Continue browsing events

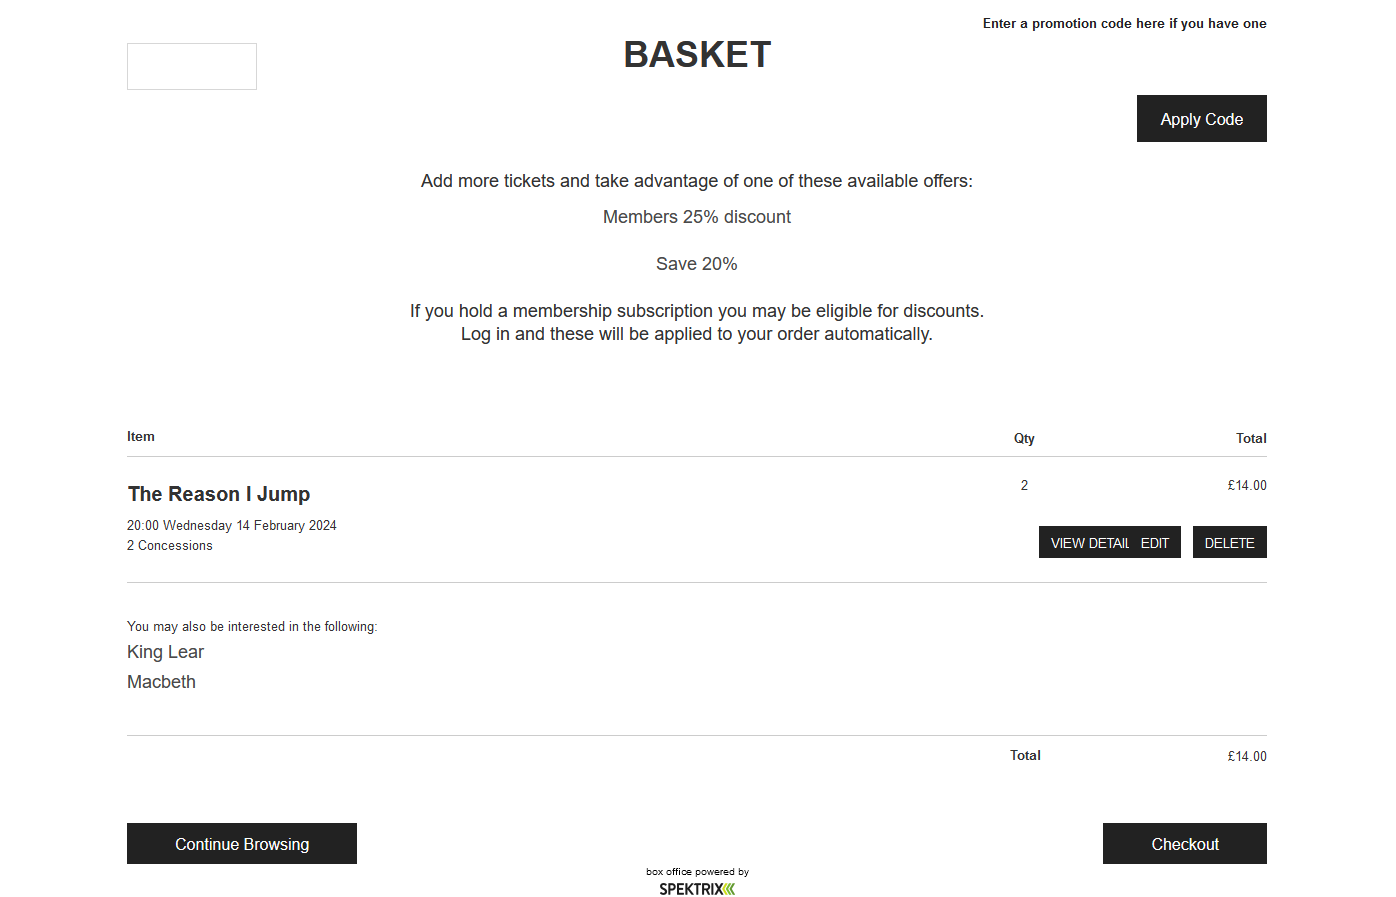point(242,844)
